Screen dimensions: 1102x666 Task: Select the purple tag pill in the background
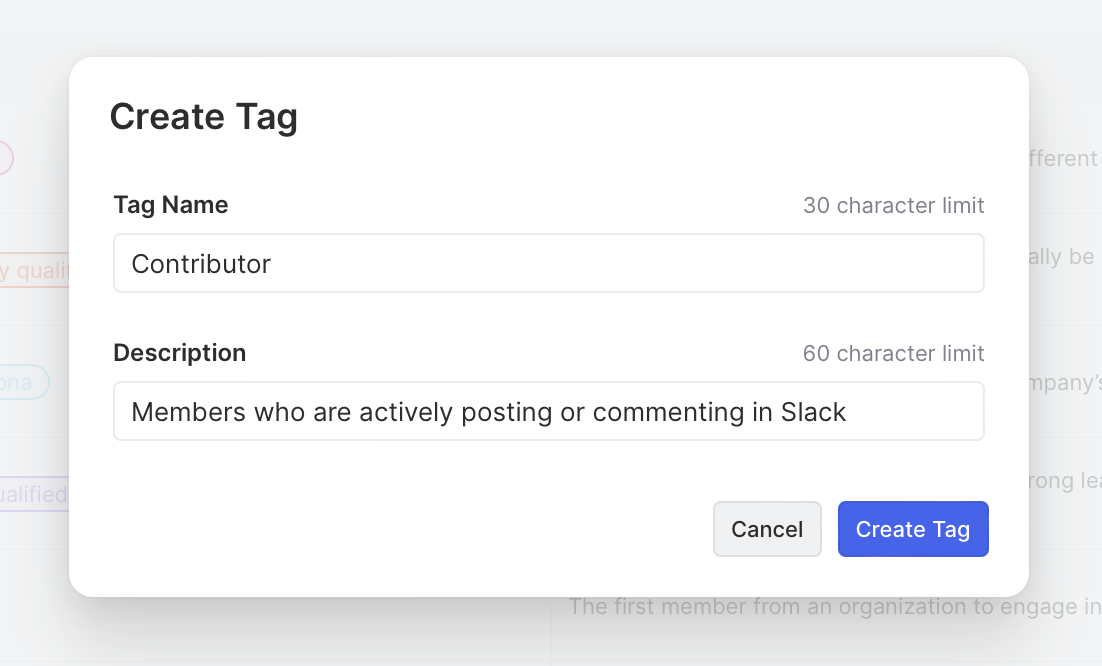pyautogui.click(x=34, y=494)
